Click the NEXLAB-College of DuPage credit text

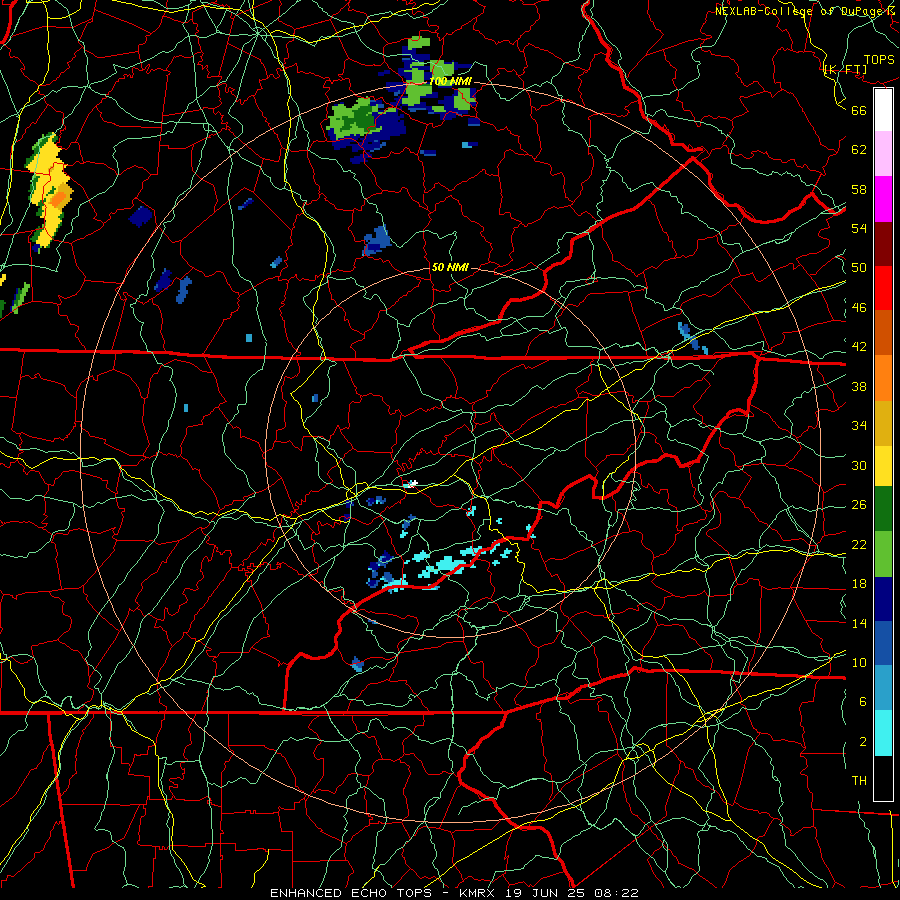(806, 10)
